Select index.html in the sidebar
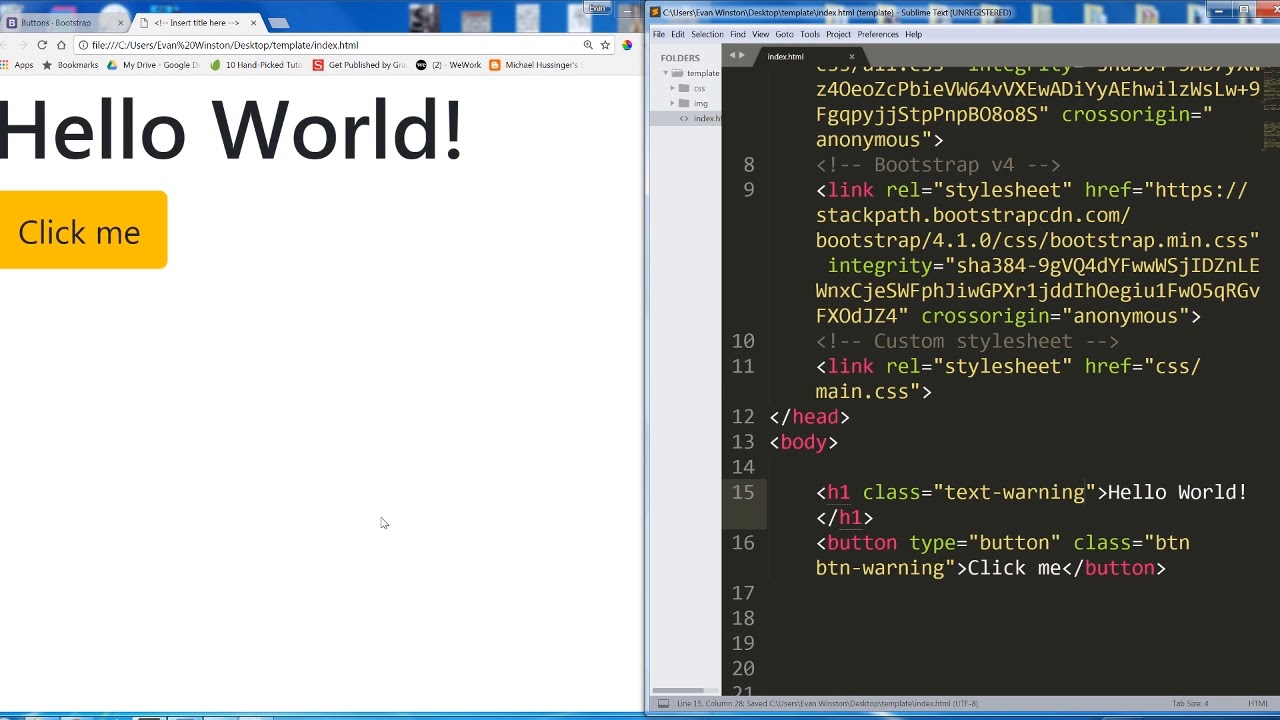This screenshot has width=1280, height=720. pyautogui.click(x=700, y=118)
